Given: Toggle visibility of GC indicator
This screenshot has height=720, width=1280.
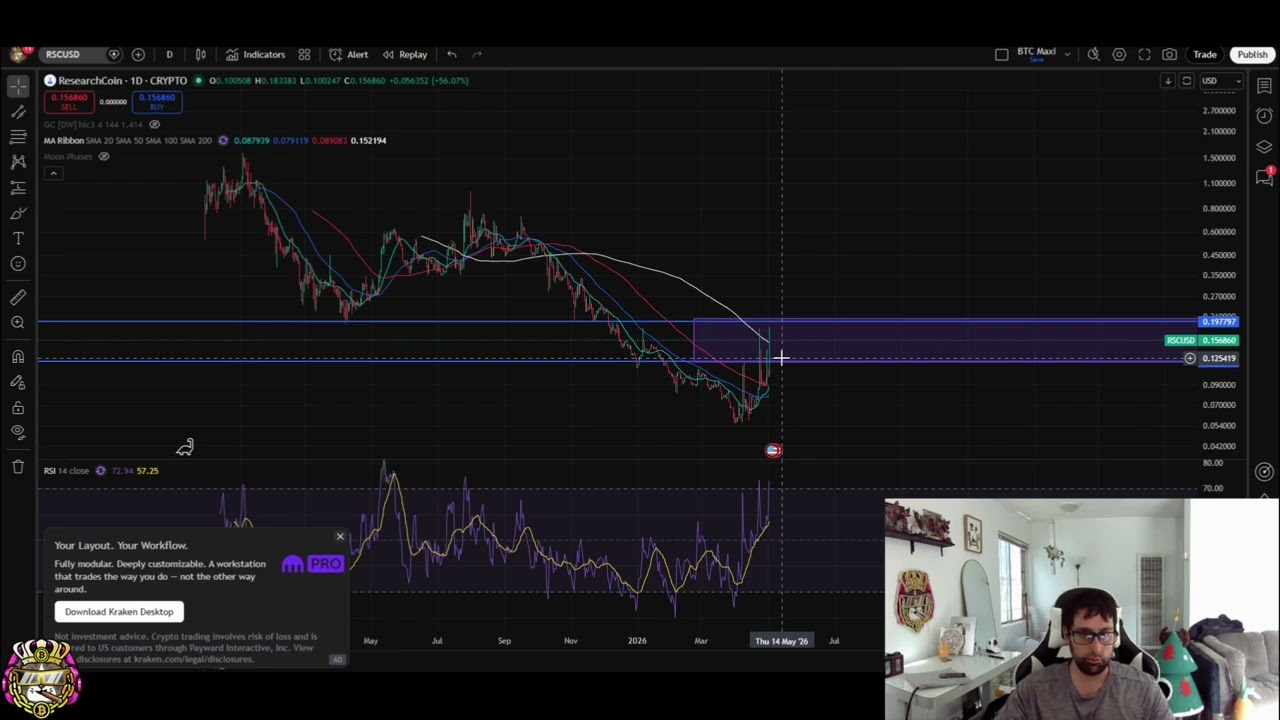Looking at the screenshot, I should click(x=154, y=124).
